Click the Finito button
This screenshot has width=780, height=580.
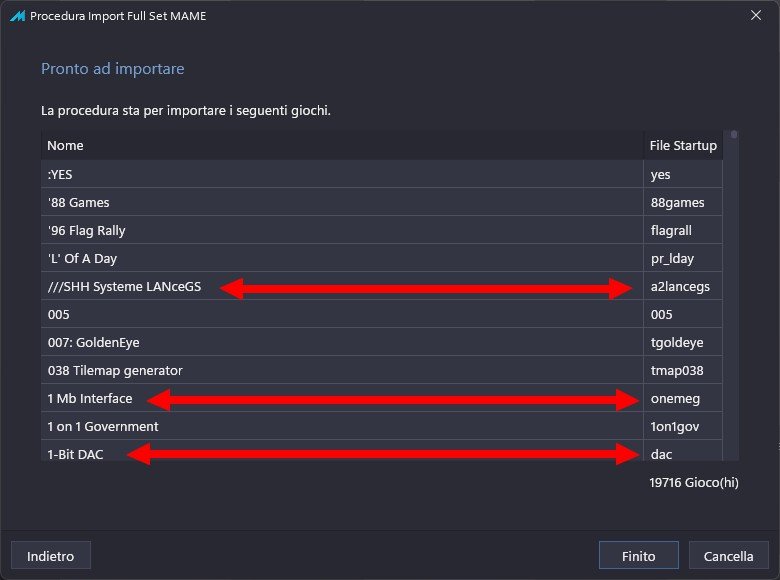coord(638,556)
